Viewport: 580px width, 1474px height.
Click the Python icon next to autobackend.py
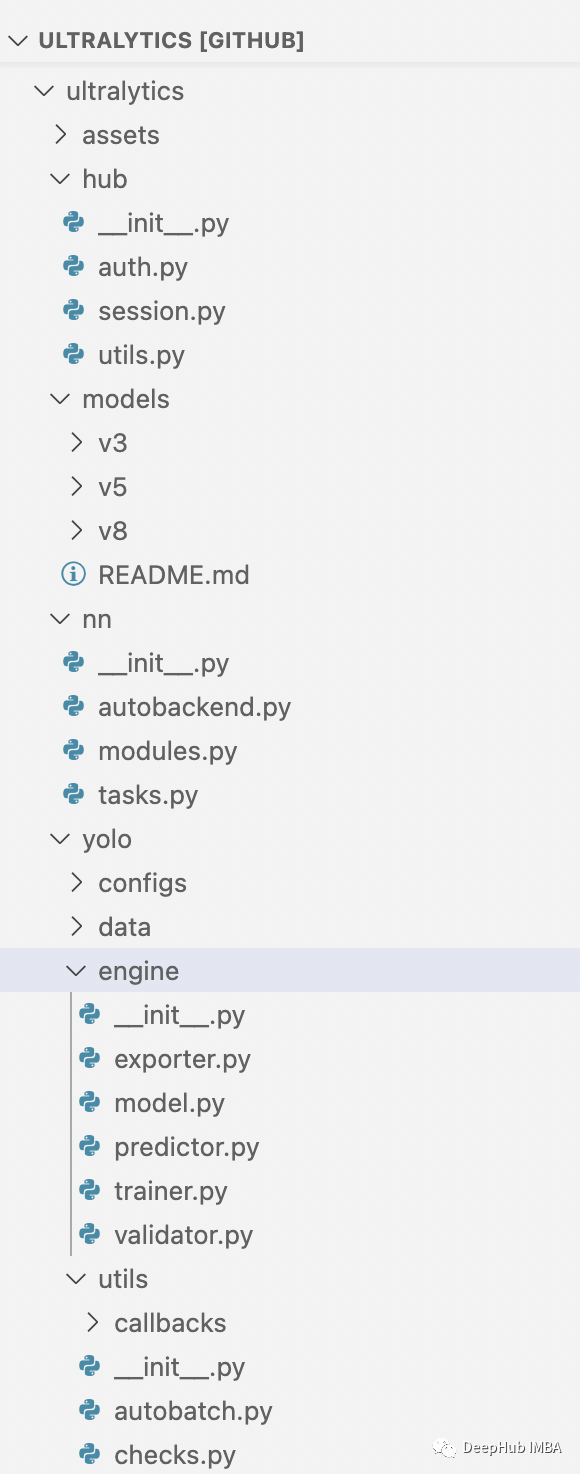point(73,706)
